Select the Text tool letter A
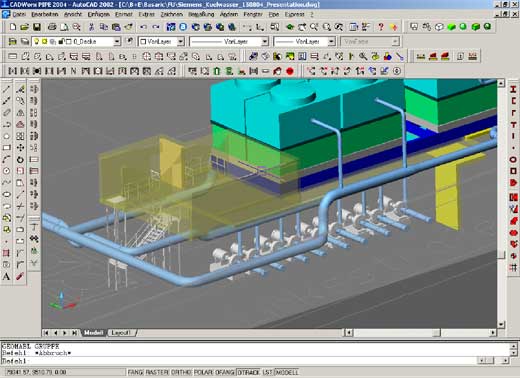This screenshot has height=378, width=520. pos(6,276)
